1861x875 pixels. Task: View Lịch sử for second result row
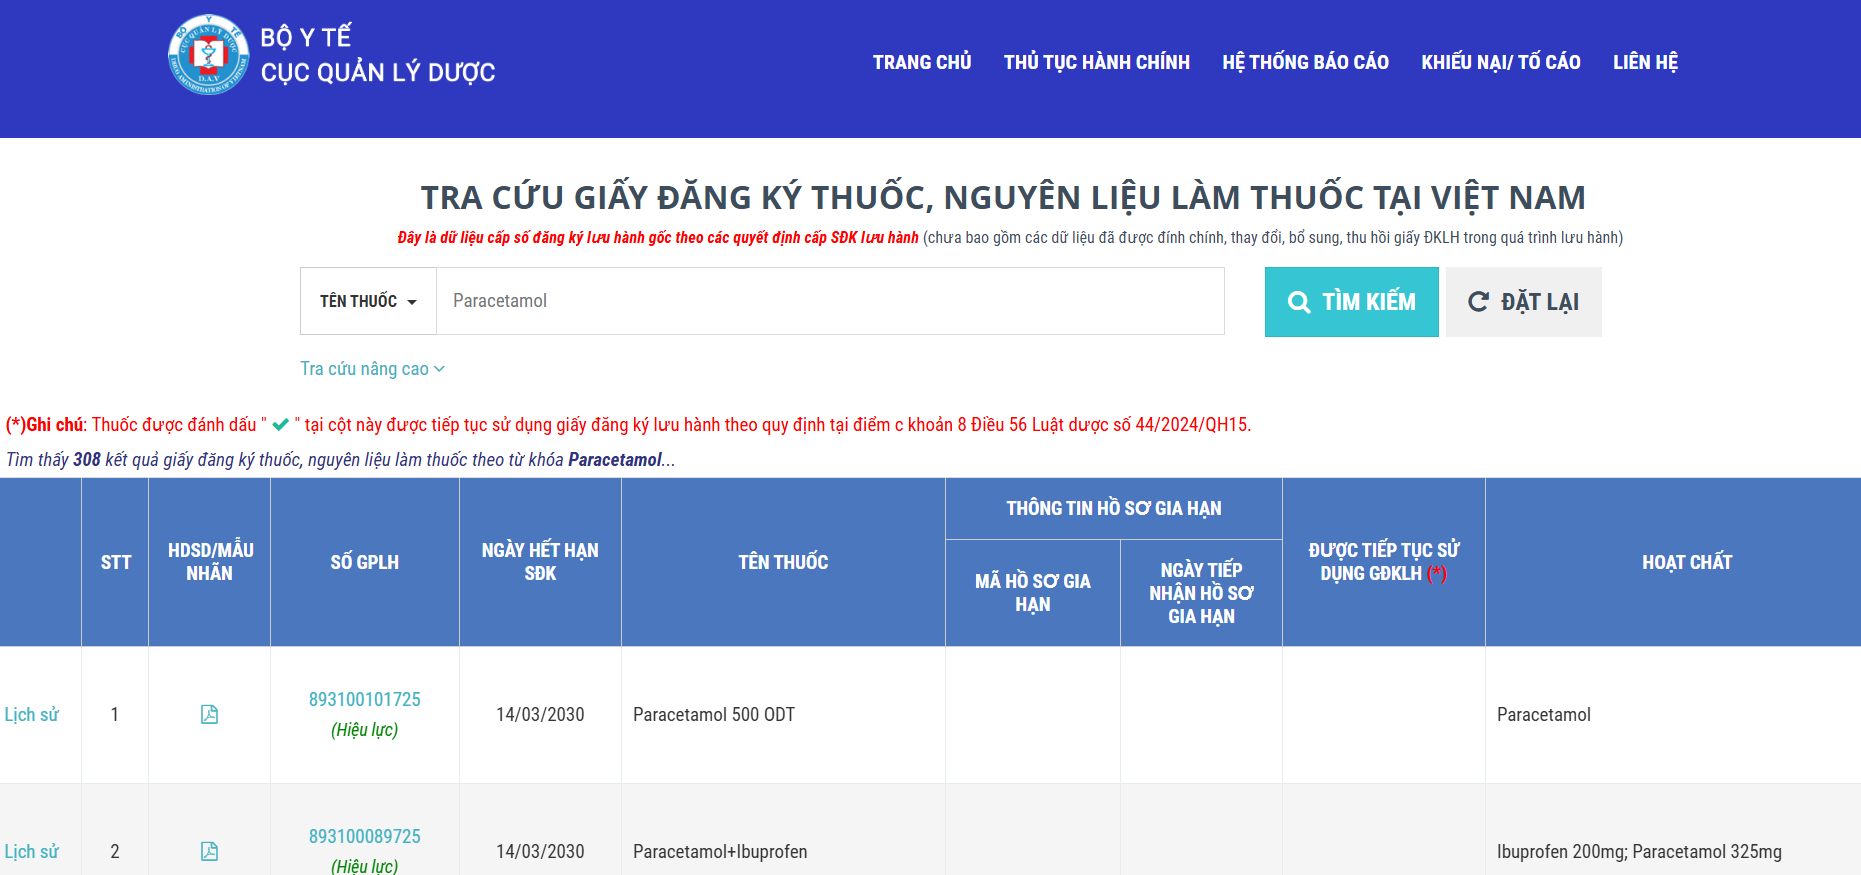pyautogui.click(x=32, y=851)
